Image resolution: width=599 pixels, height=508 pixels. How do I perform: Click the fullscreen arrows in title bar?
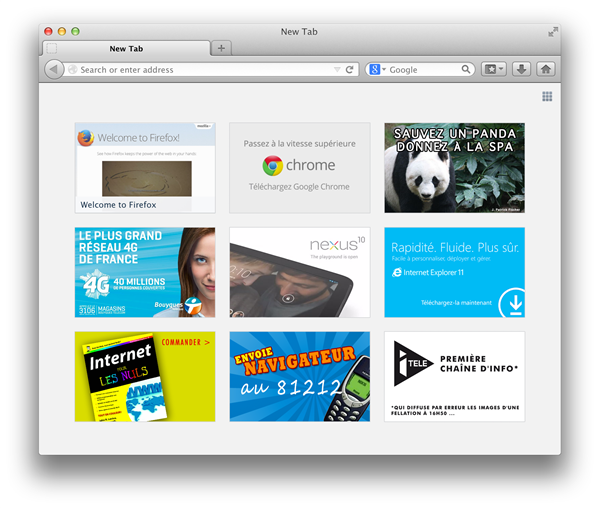point(553,32)
